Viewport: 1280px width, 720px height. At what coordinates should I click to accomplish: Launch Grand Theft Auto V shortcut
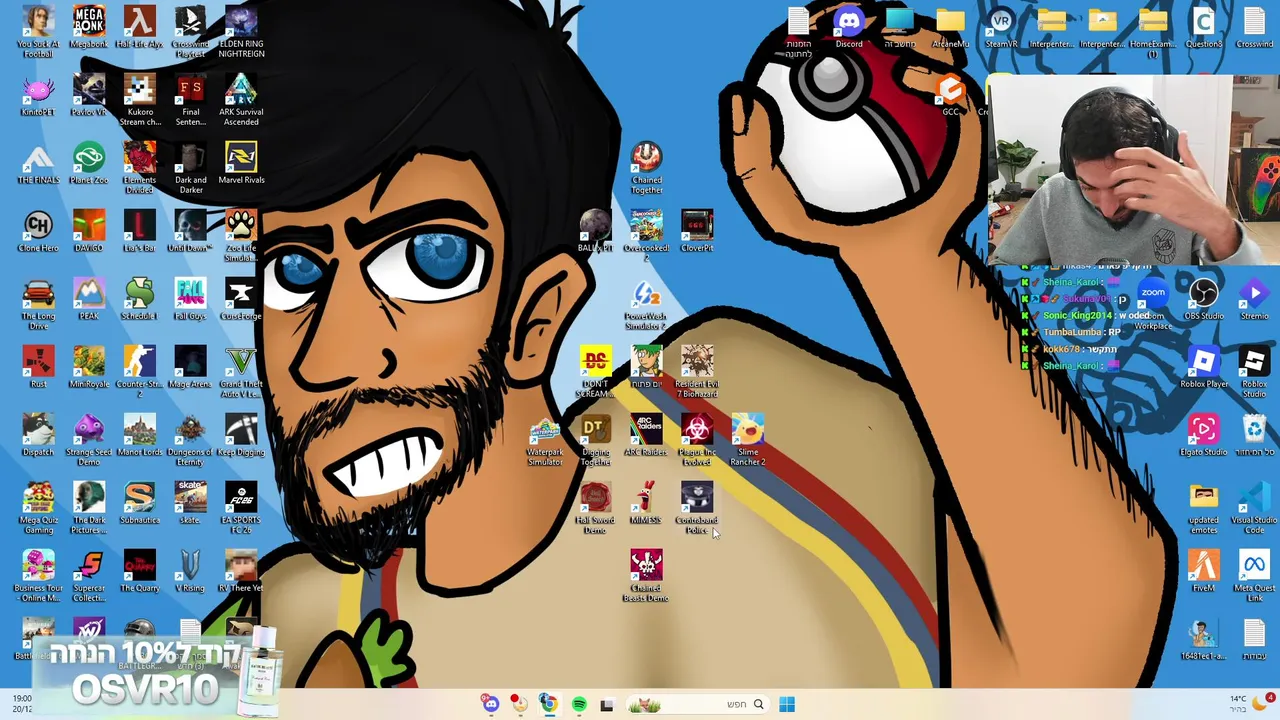(241, 372)
